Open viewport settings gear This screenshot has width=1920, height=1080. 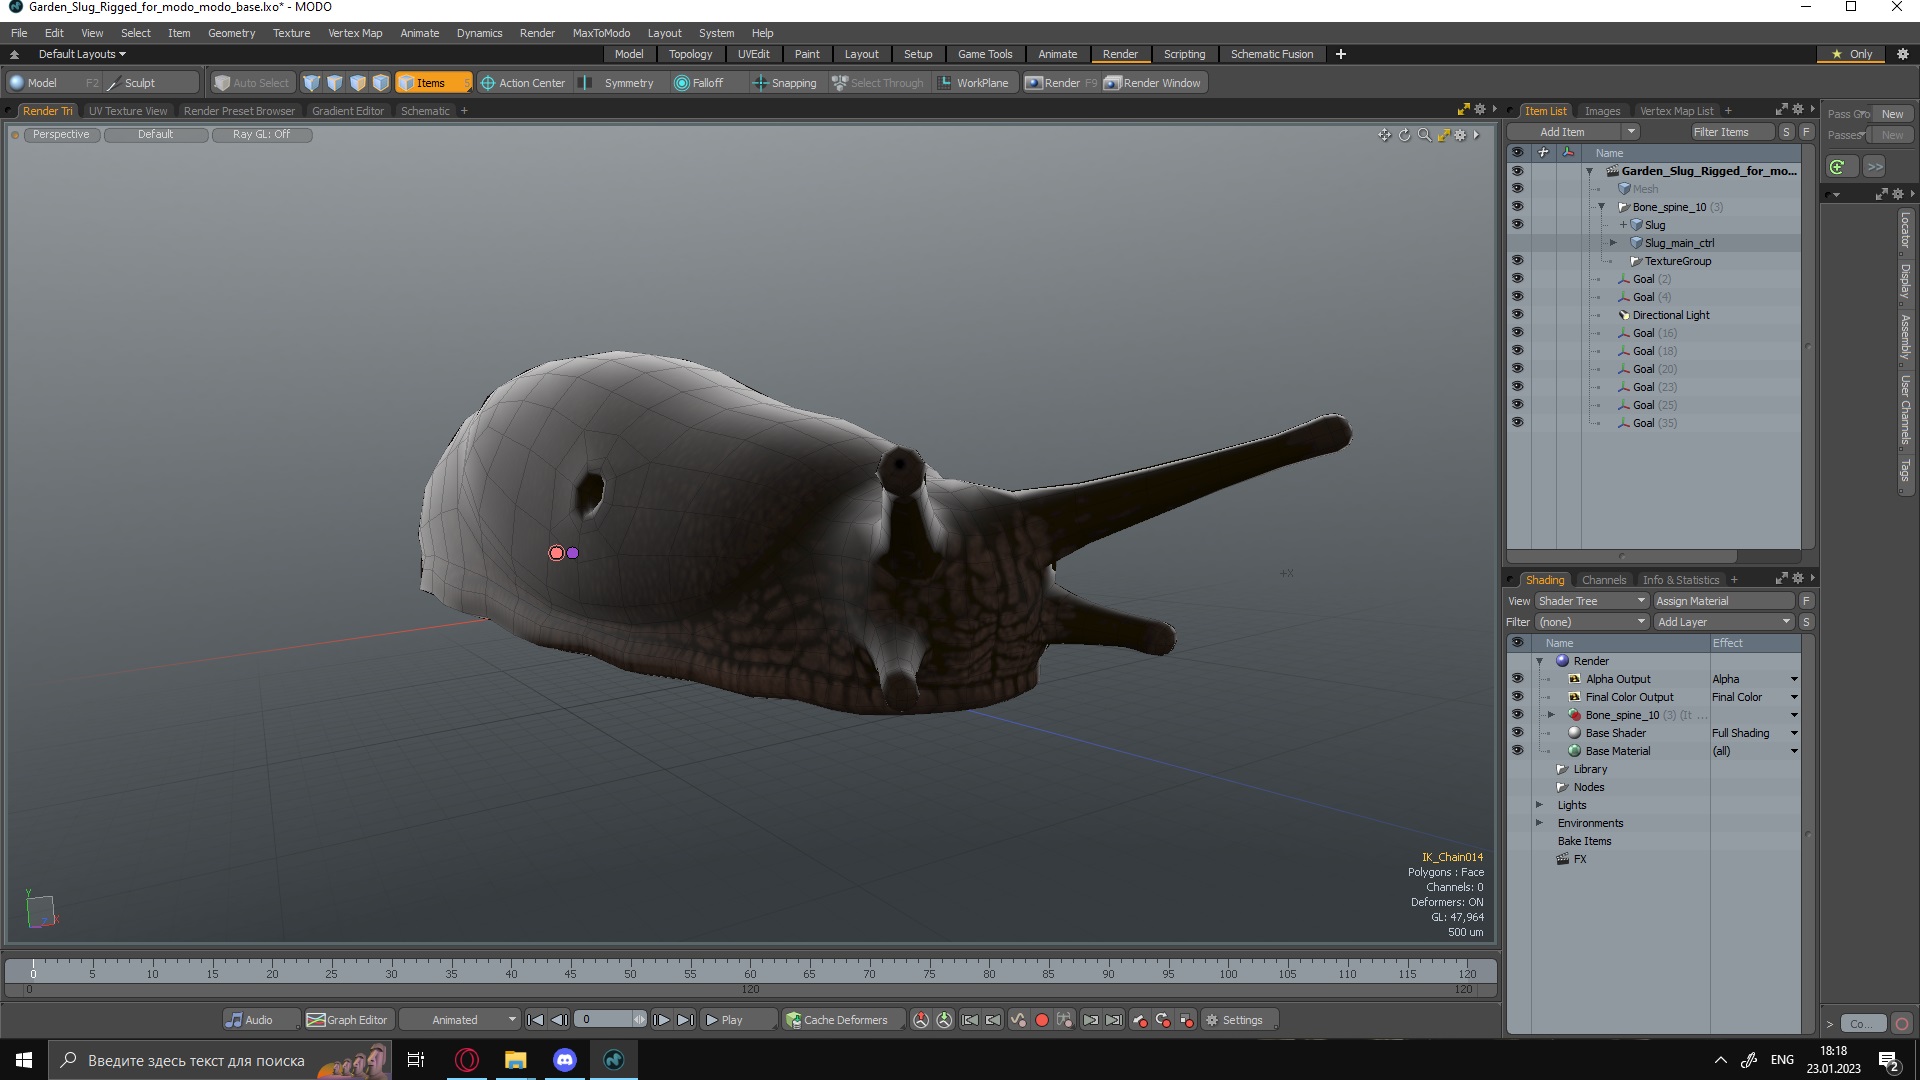pyautogui.click(x=1460, y=135)
